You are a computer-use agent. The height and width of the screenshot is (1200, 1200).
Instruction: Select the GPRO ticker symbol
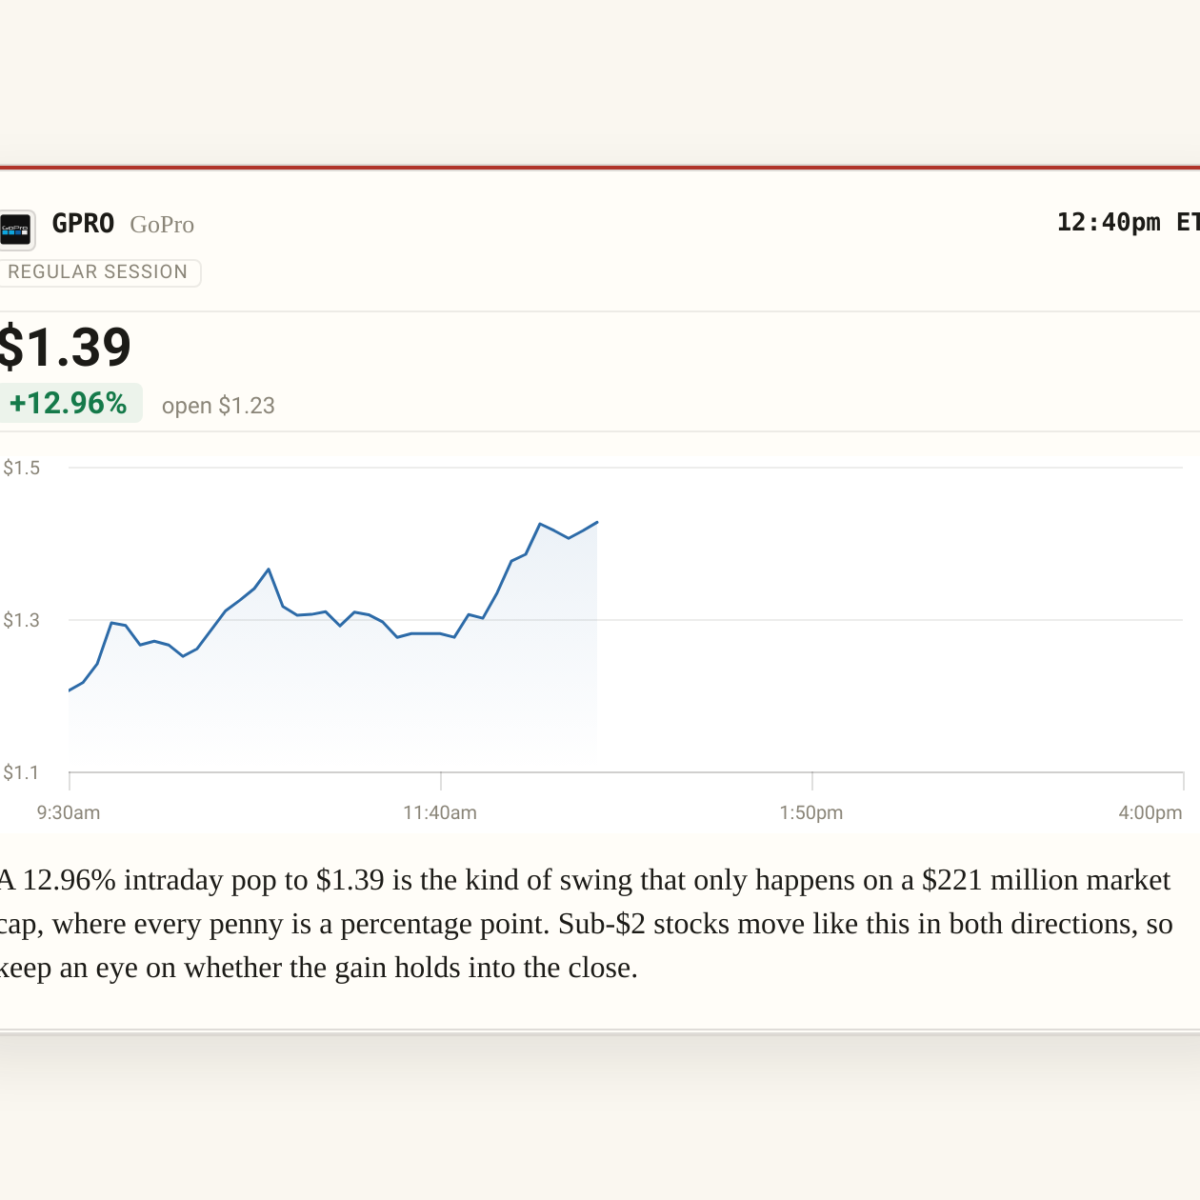tap(83, 223)
